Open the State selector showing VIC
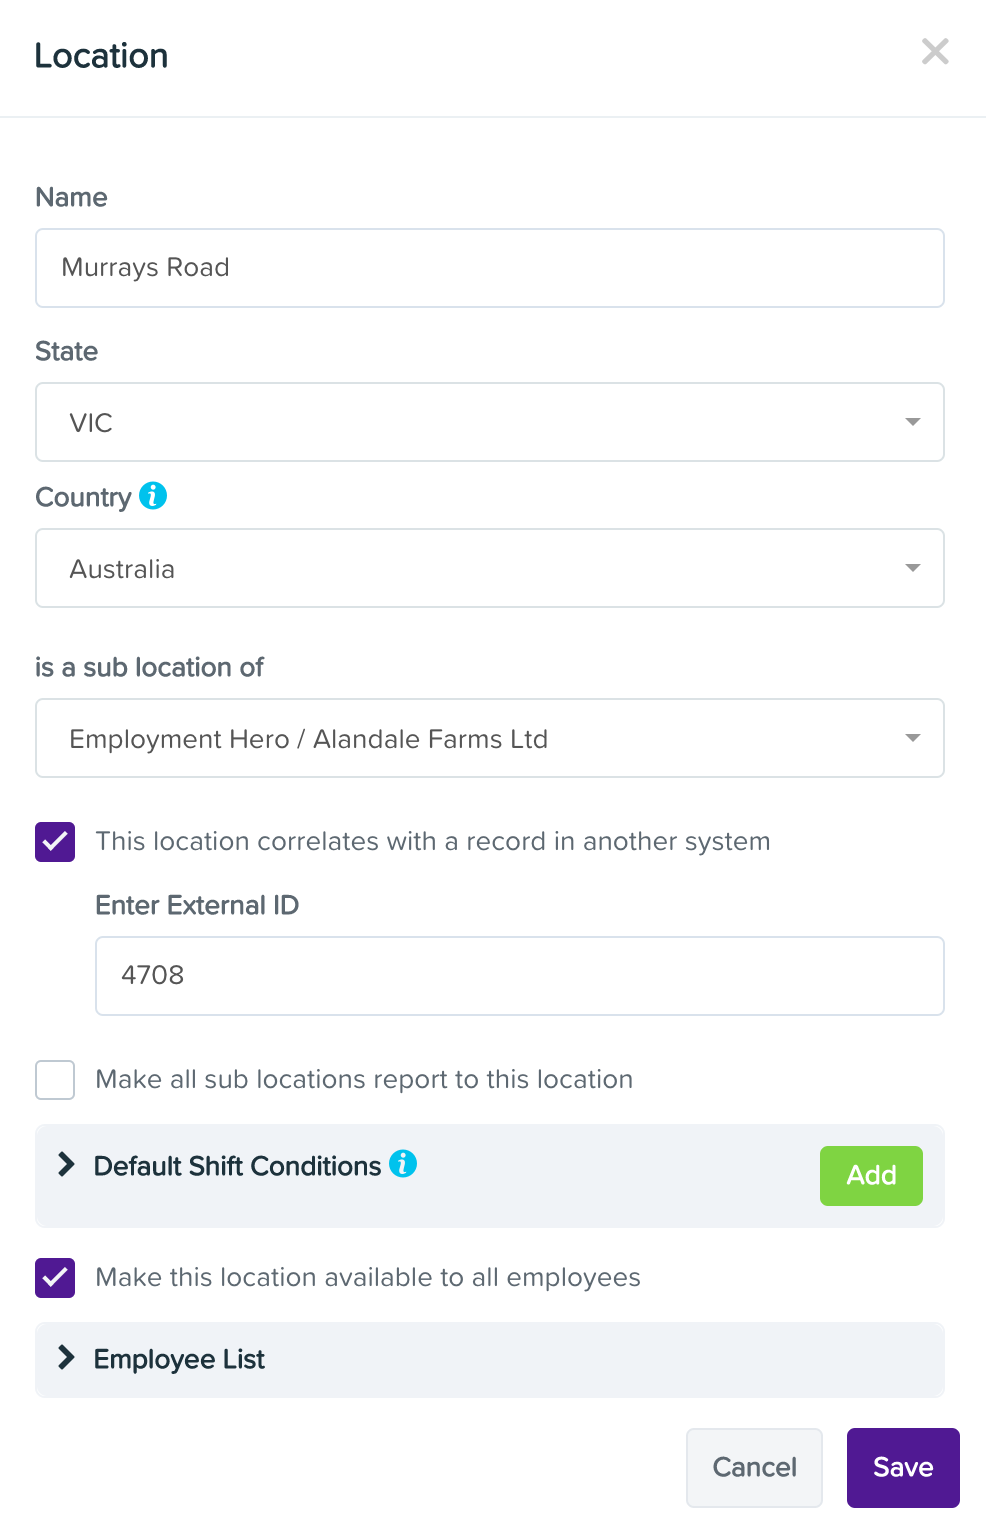This screenshot has width=986, height=1524. coord(490,422)
